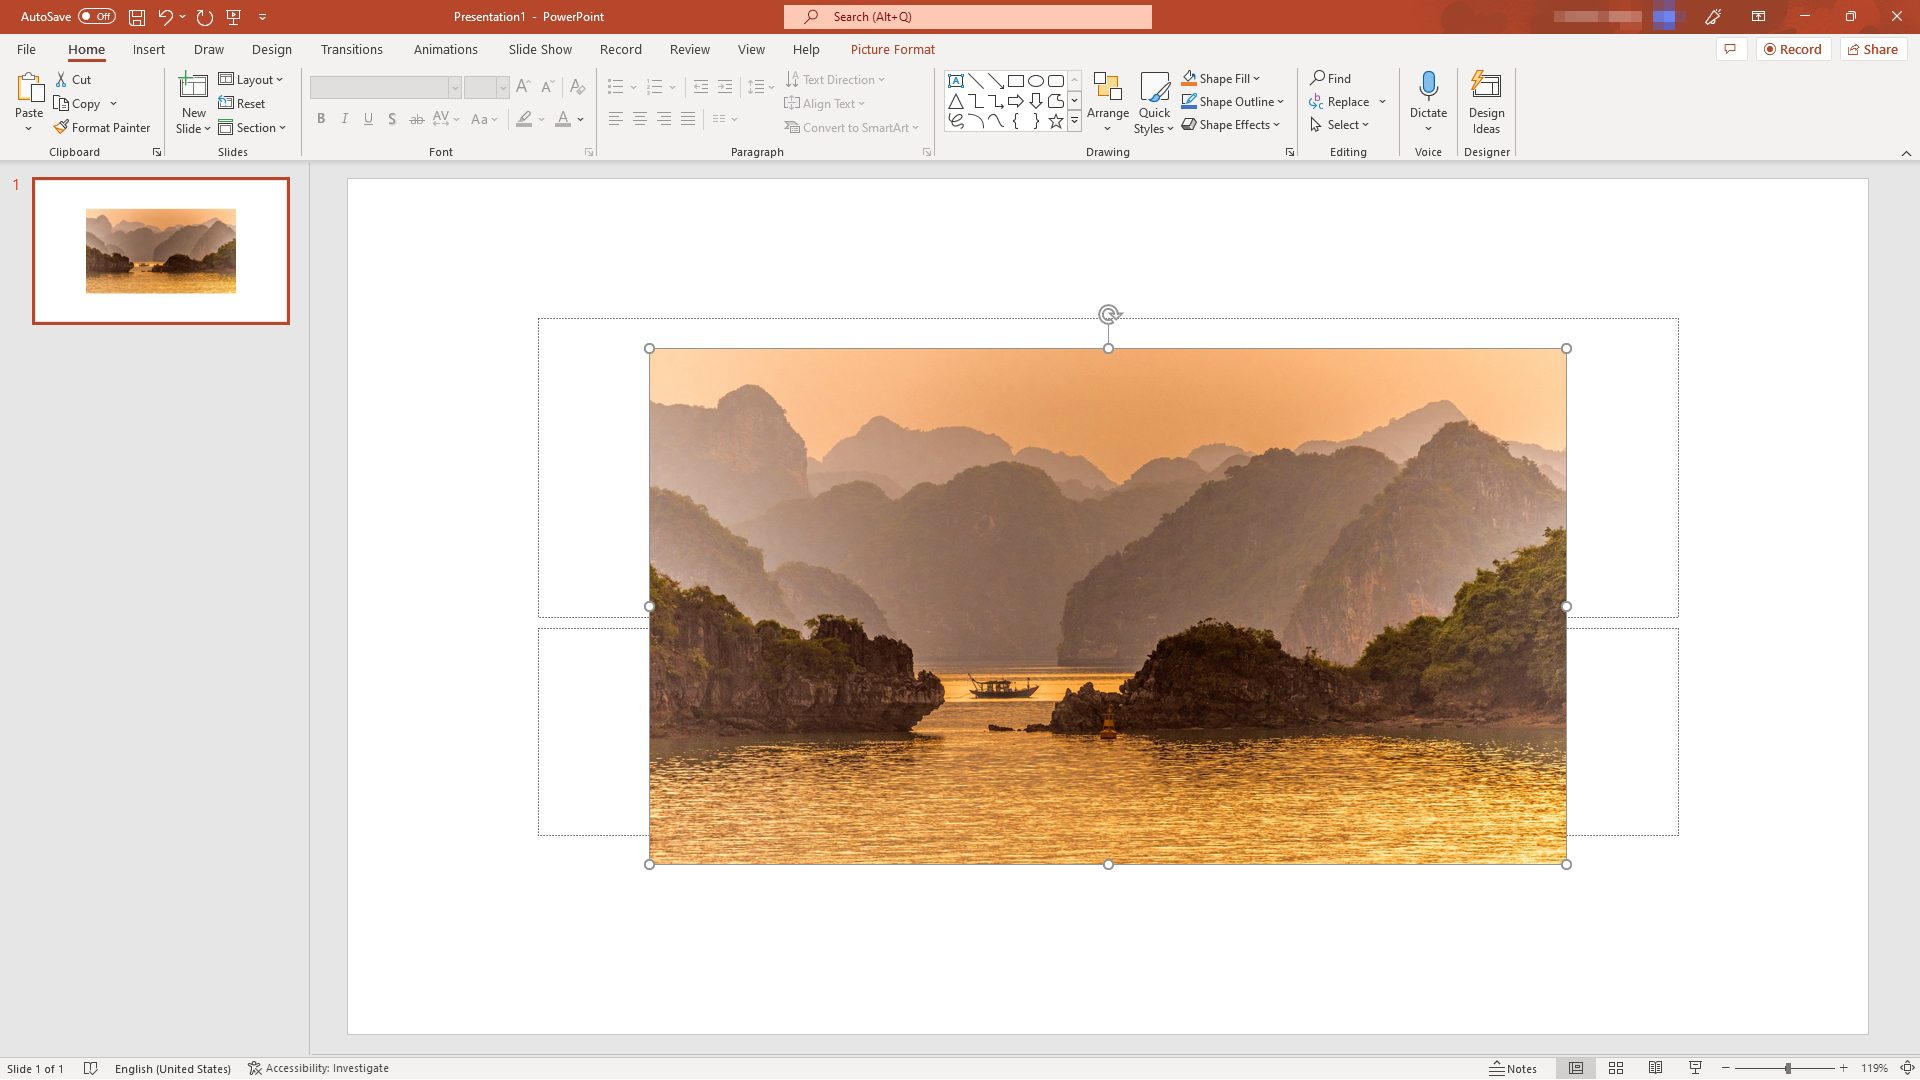The image size is (1920, 1080).
Task: Enable Accessibility Investigate toggle
Action: 318,1067
